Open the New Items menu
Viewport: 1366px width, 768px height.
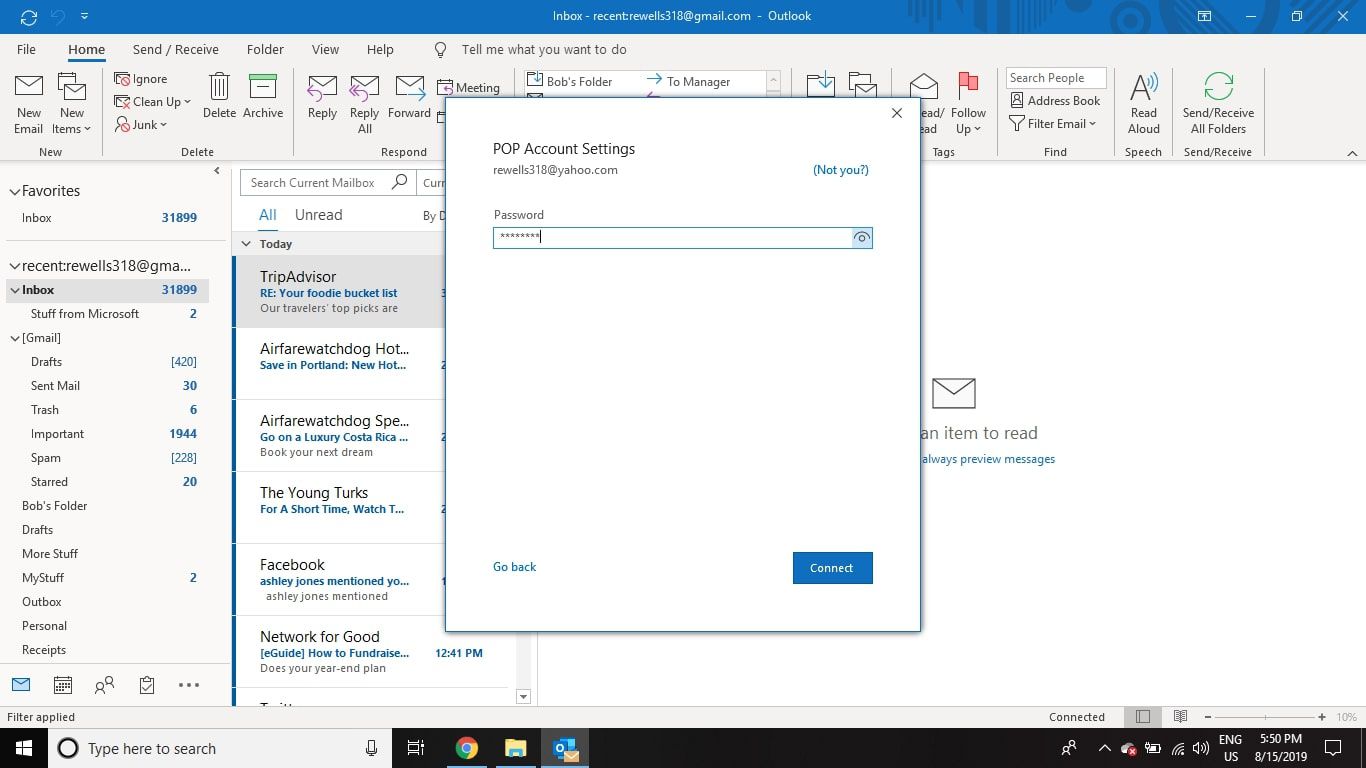[72, 104]
